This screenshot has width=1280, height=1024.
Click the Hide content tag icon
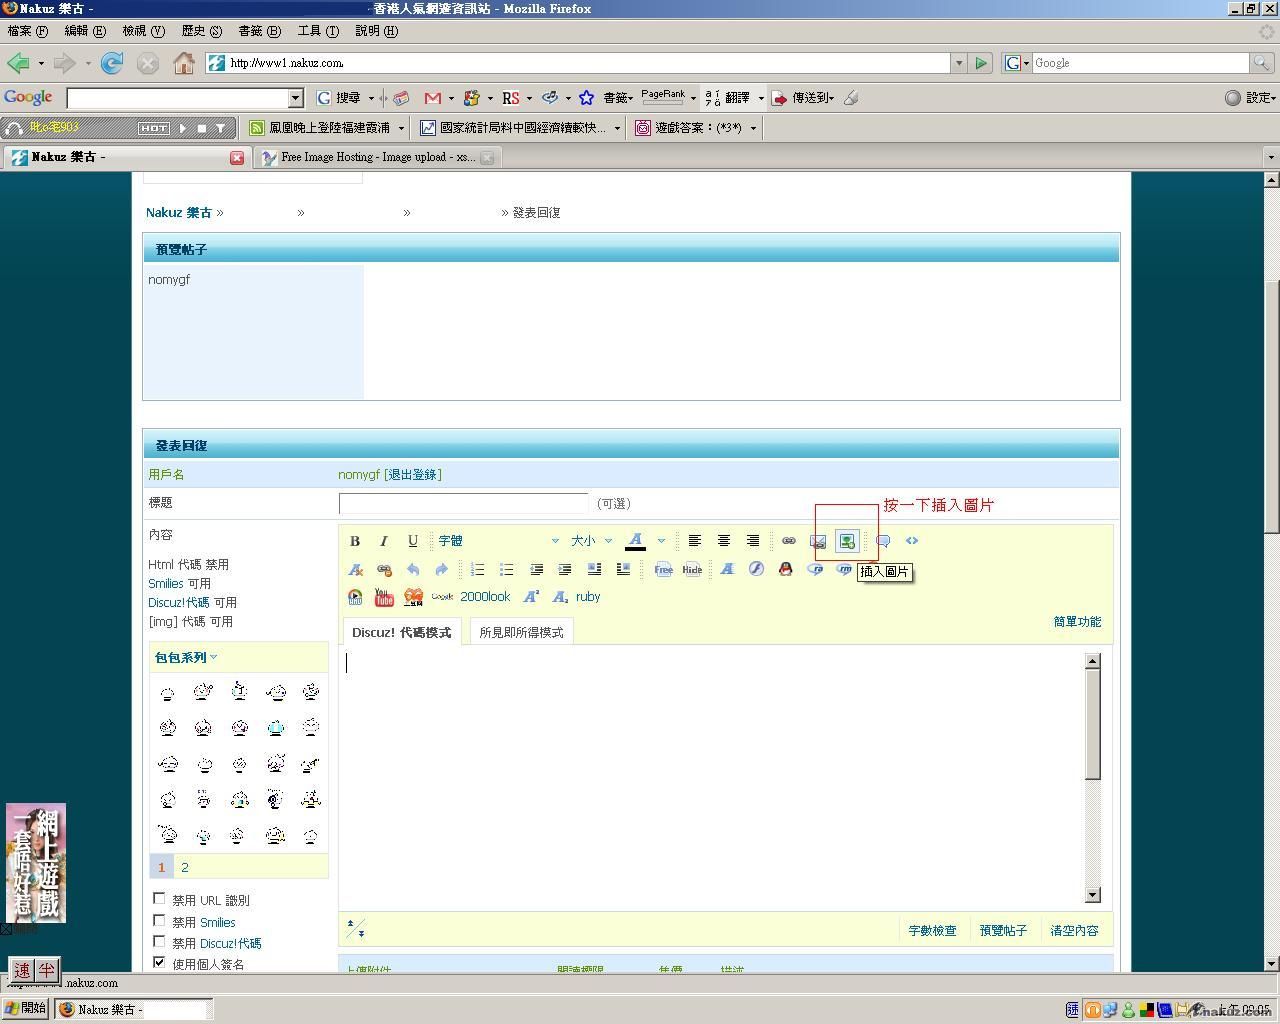[692, 569]
